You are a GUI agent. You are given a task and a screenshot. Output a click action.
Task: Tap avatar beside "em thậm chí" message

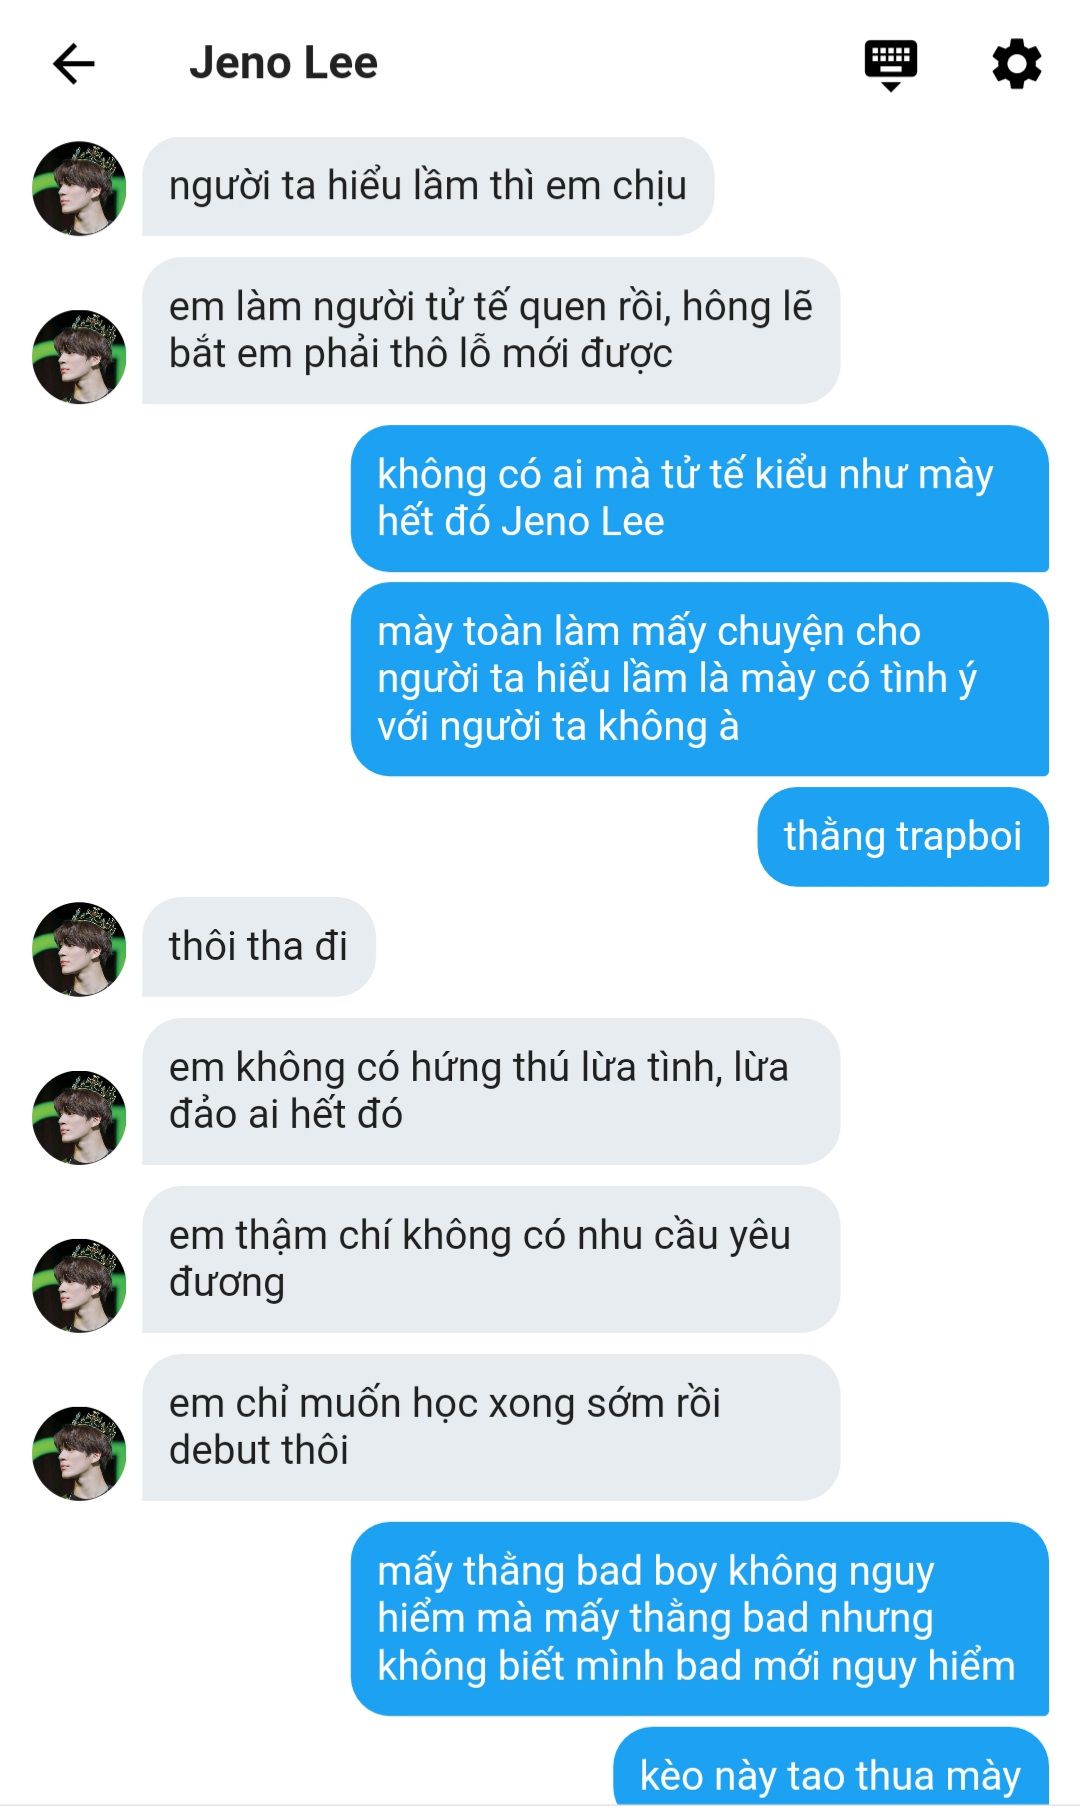[x=80, y=1285]
